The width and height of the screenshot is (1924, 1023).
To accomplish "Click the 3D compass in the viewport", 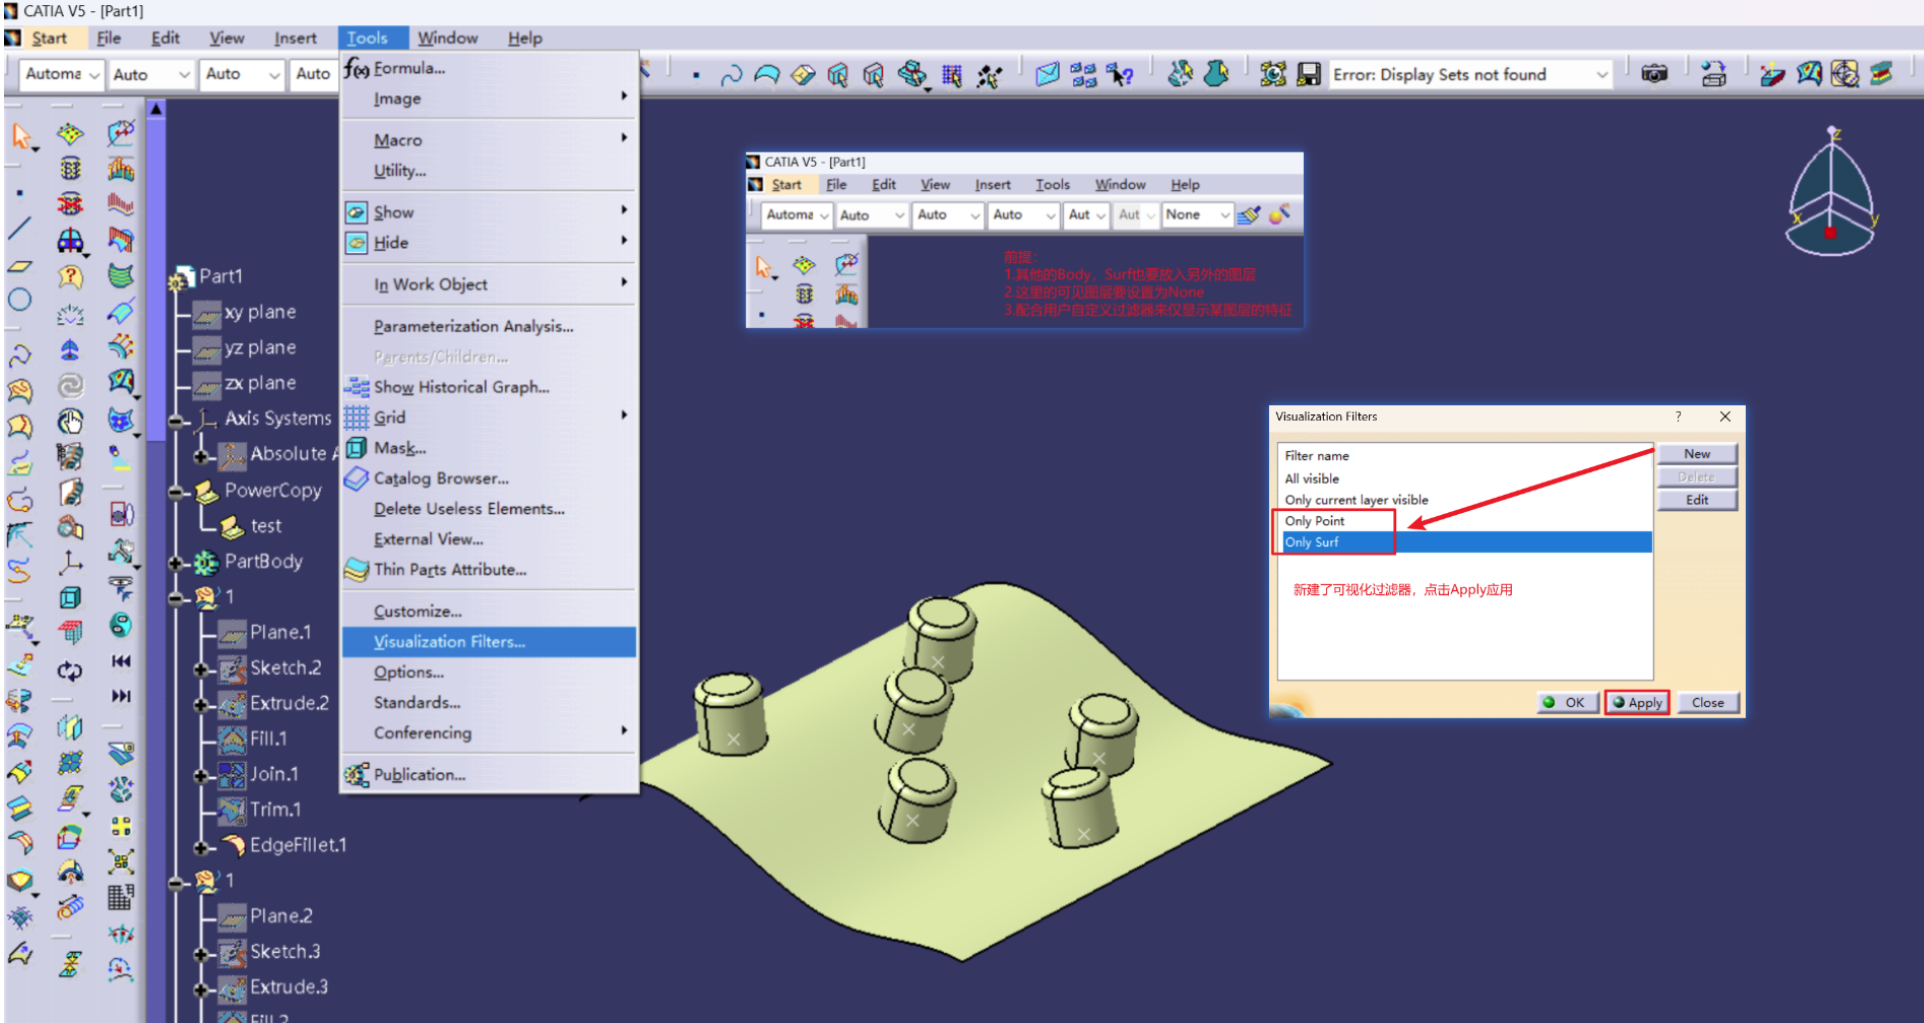I will click(1831, 191).
